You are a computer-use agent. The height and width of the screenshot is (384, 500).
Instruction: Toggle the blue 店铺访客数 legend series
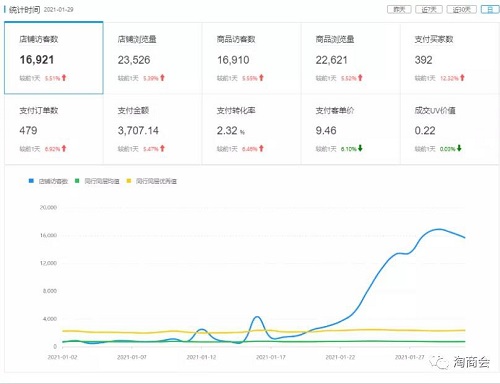[x=48, y=181]
